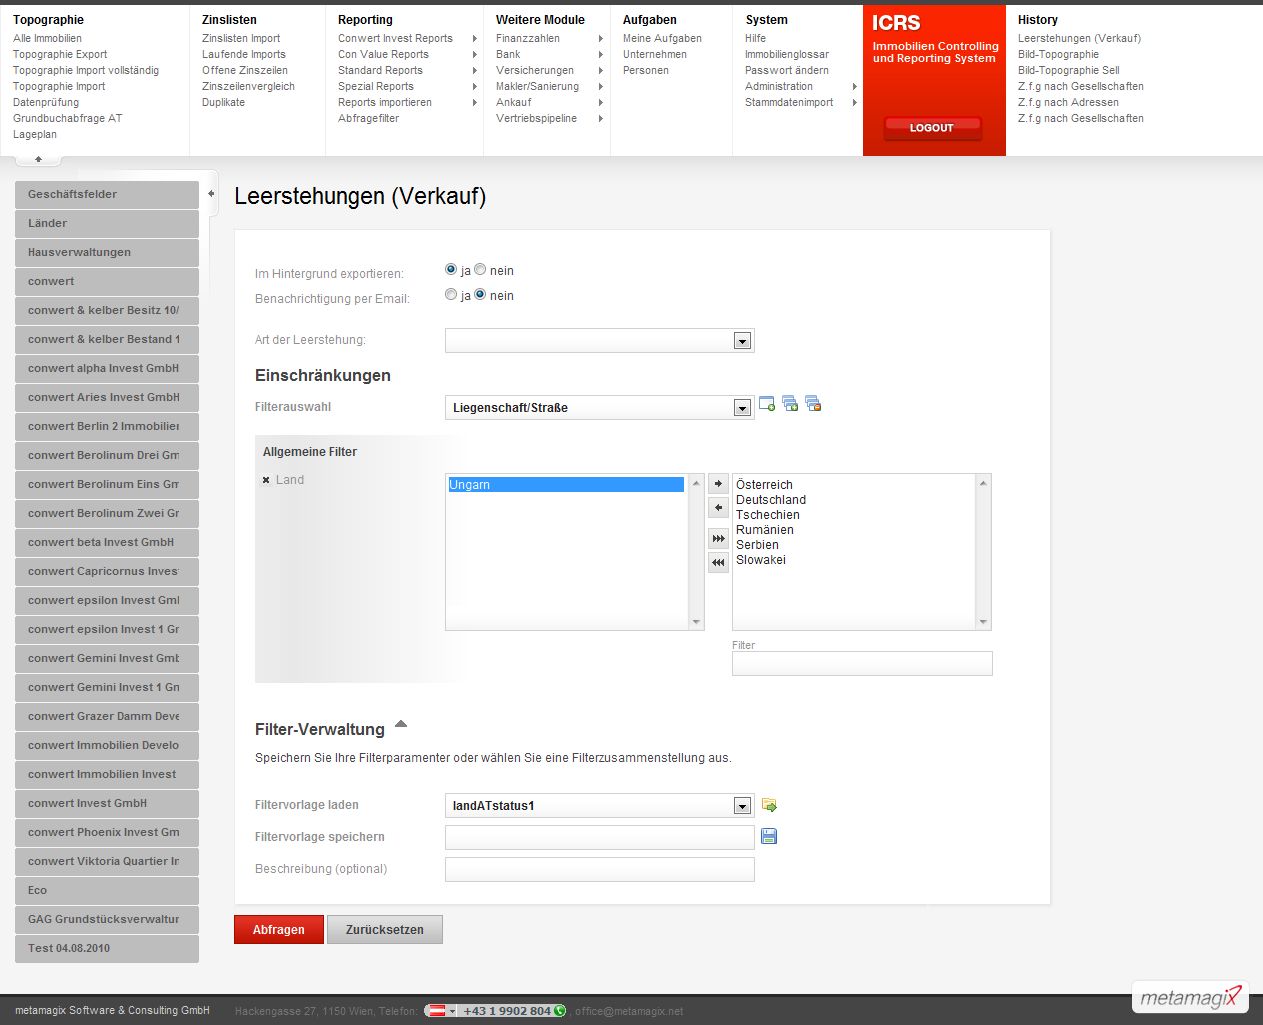Select GAG Grundstücksverwaltung sidebar item
Viewport: 1263px width, 1025px height.
point(107,919)
